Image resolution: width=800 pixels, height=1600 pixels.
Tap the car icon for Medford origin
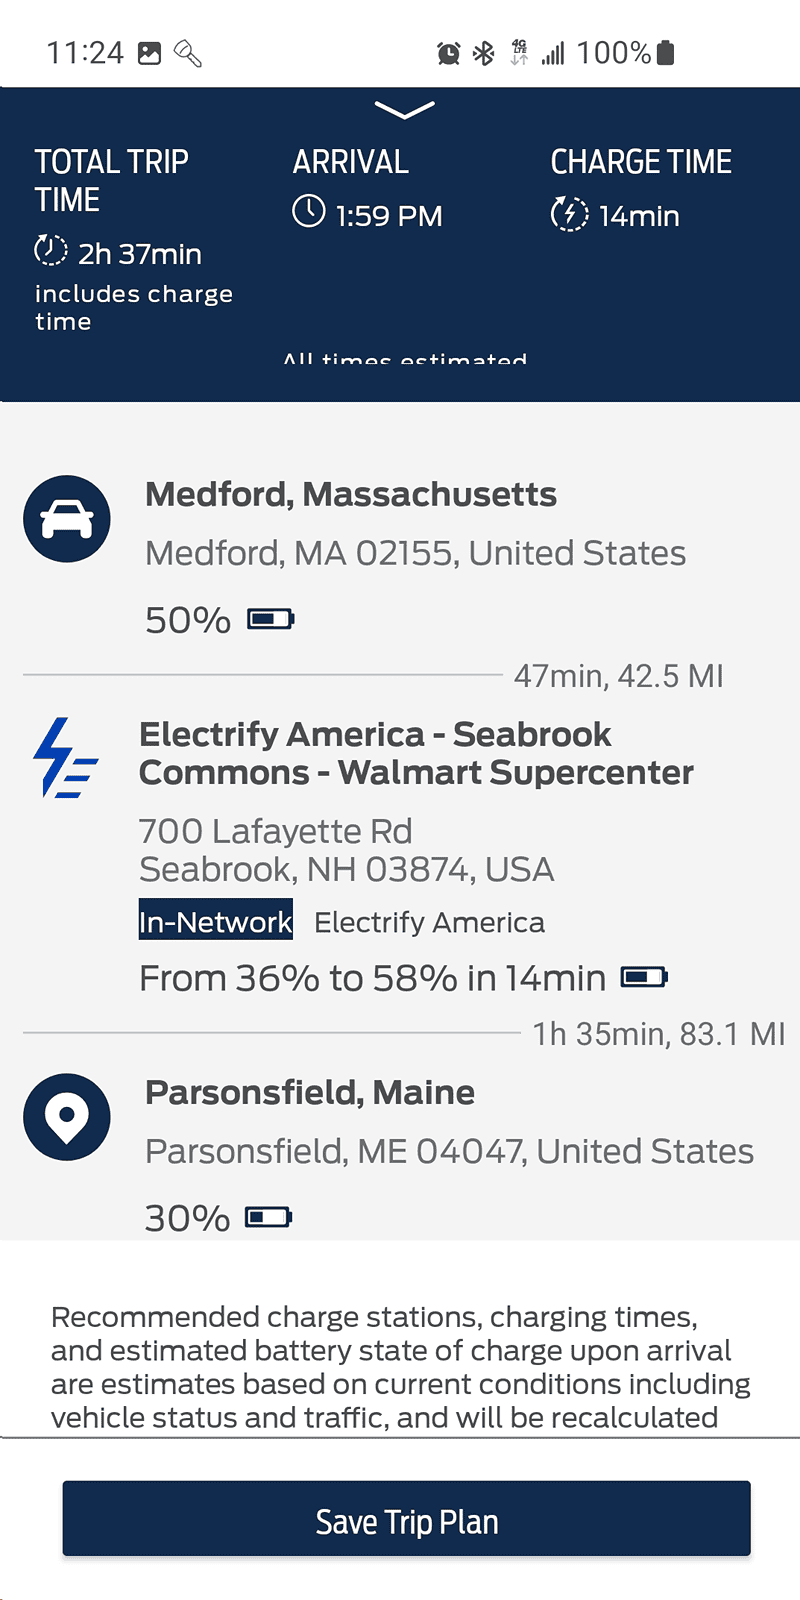point(67,519)
